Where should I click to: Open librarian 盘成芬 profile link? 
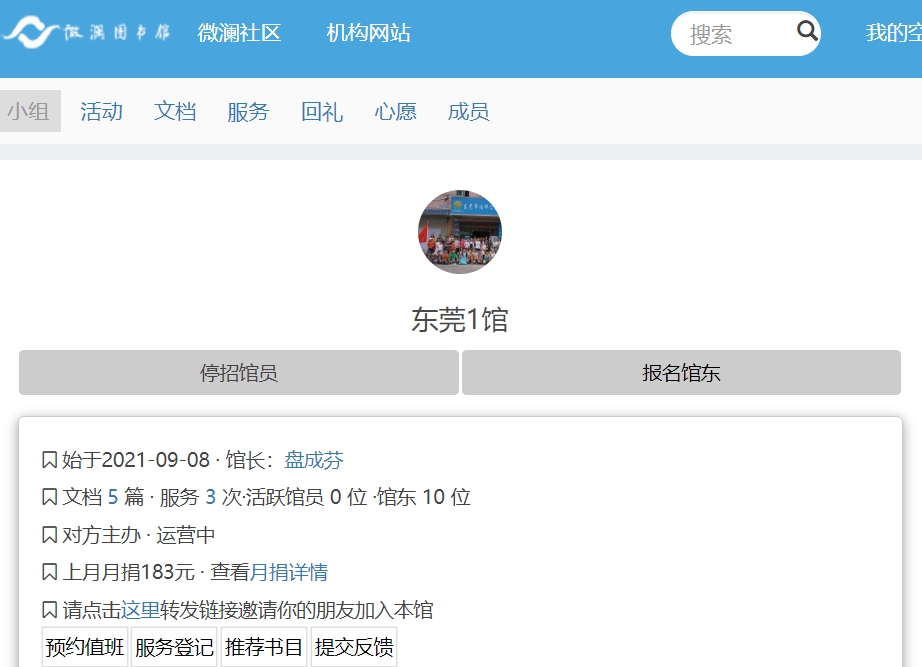[314, 460]
